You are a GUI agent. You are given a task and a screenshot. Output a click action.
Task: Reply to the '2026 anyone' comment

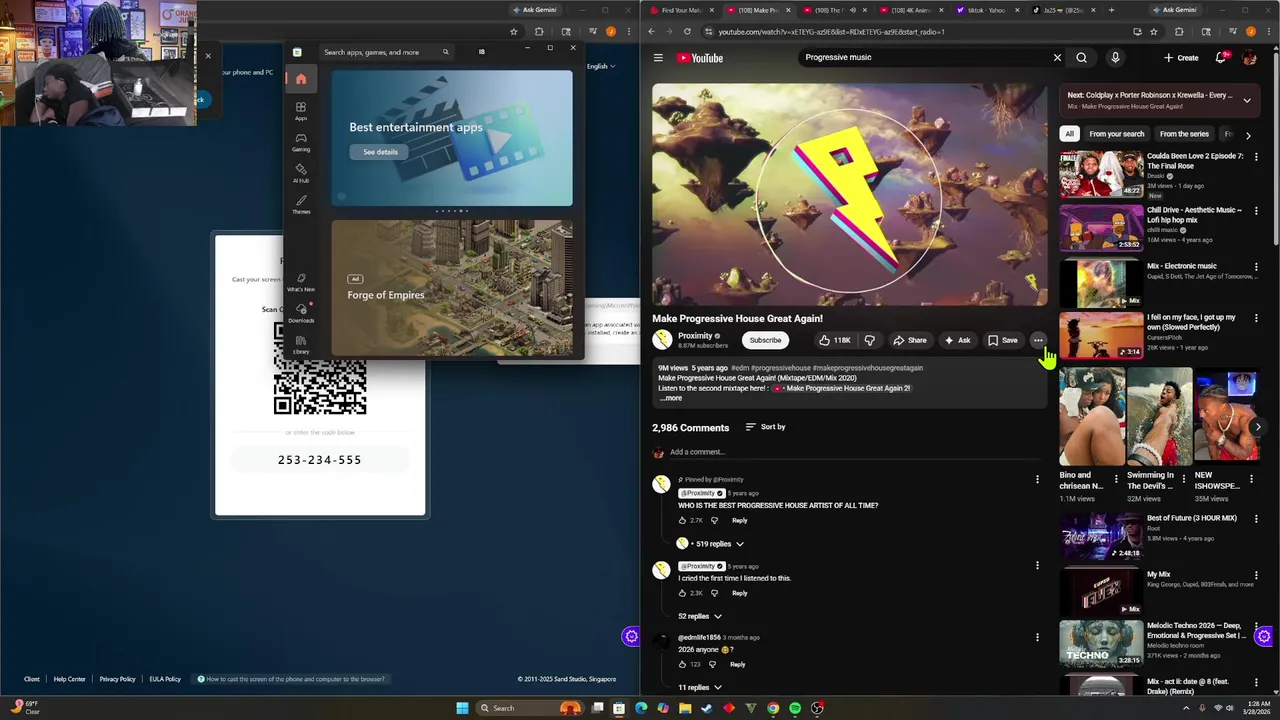pos(737,664)
